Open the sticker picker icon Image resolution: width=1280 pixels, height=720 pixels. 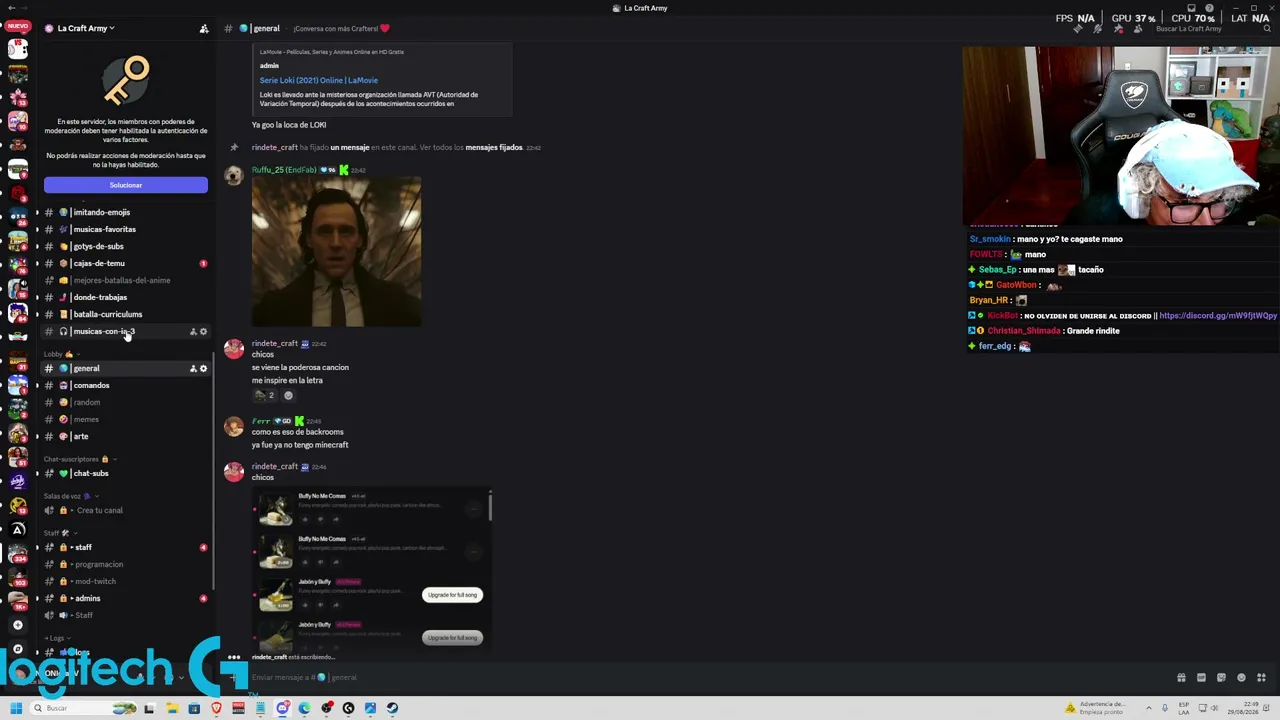point(1221,678)
